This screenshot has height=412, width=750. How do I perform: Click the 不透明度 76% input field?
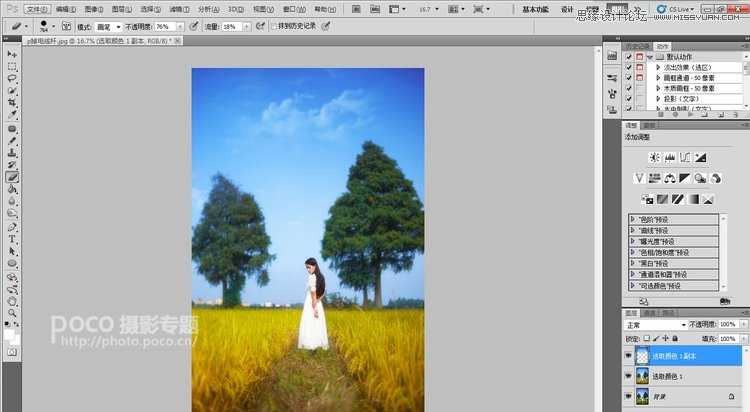165,26
